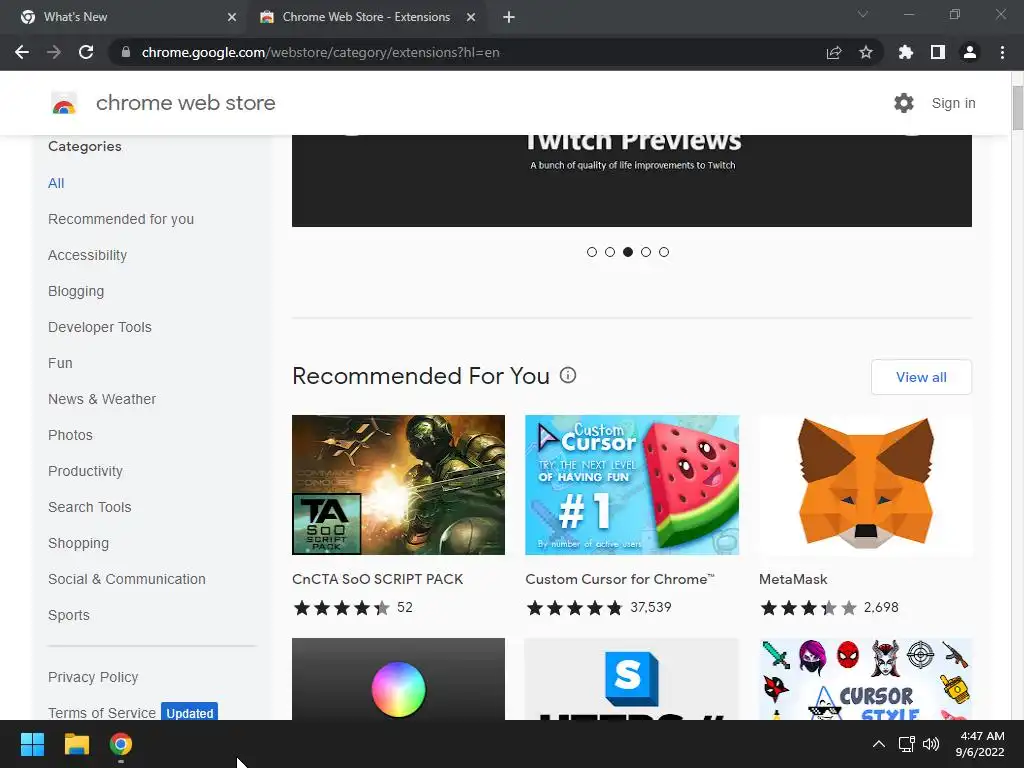This screenshot has width=1024, height=768.
Task: Open the Developer Tools category
Action: coord(100,327)
